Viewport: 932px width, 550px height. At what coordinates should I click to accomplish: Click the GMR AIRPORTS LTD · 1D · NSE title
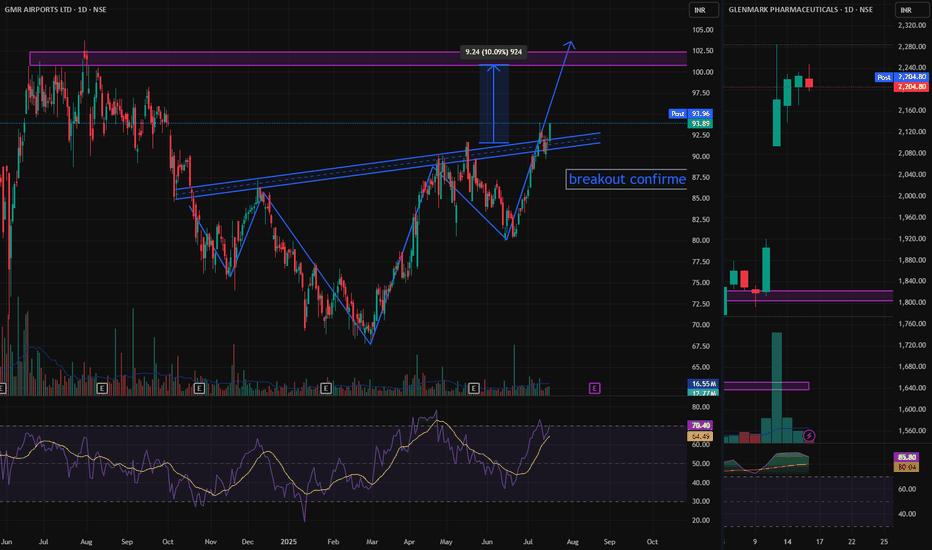click(x=55, y=10)
